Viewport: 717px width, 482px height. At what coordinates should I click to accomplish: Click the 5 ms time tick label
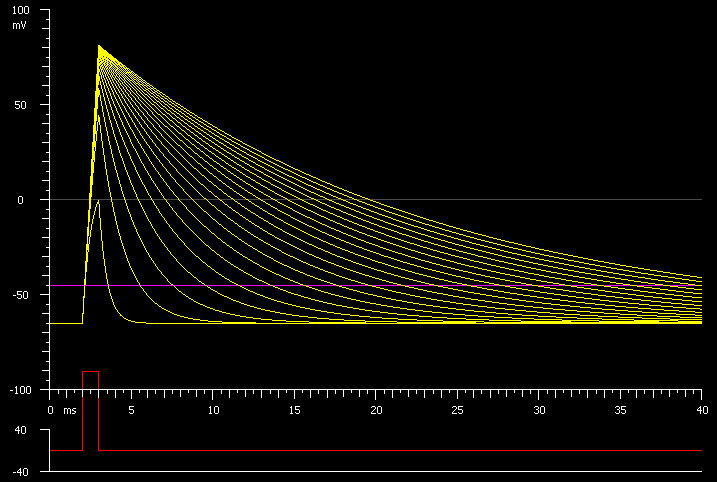[131, 410]
